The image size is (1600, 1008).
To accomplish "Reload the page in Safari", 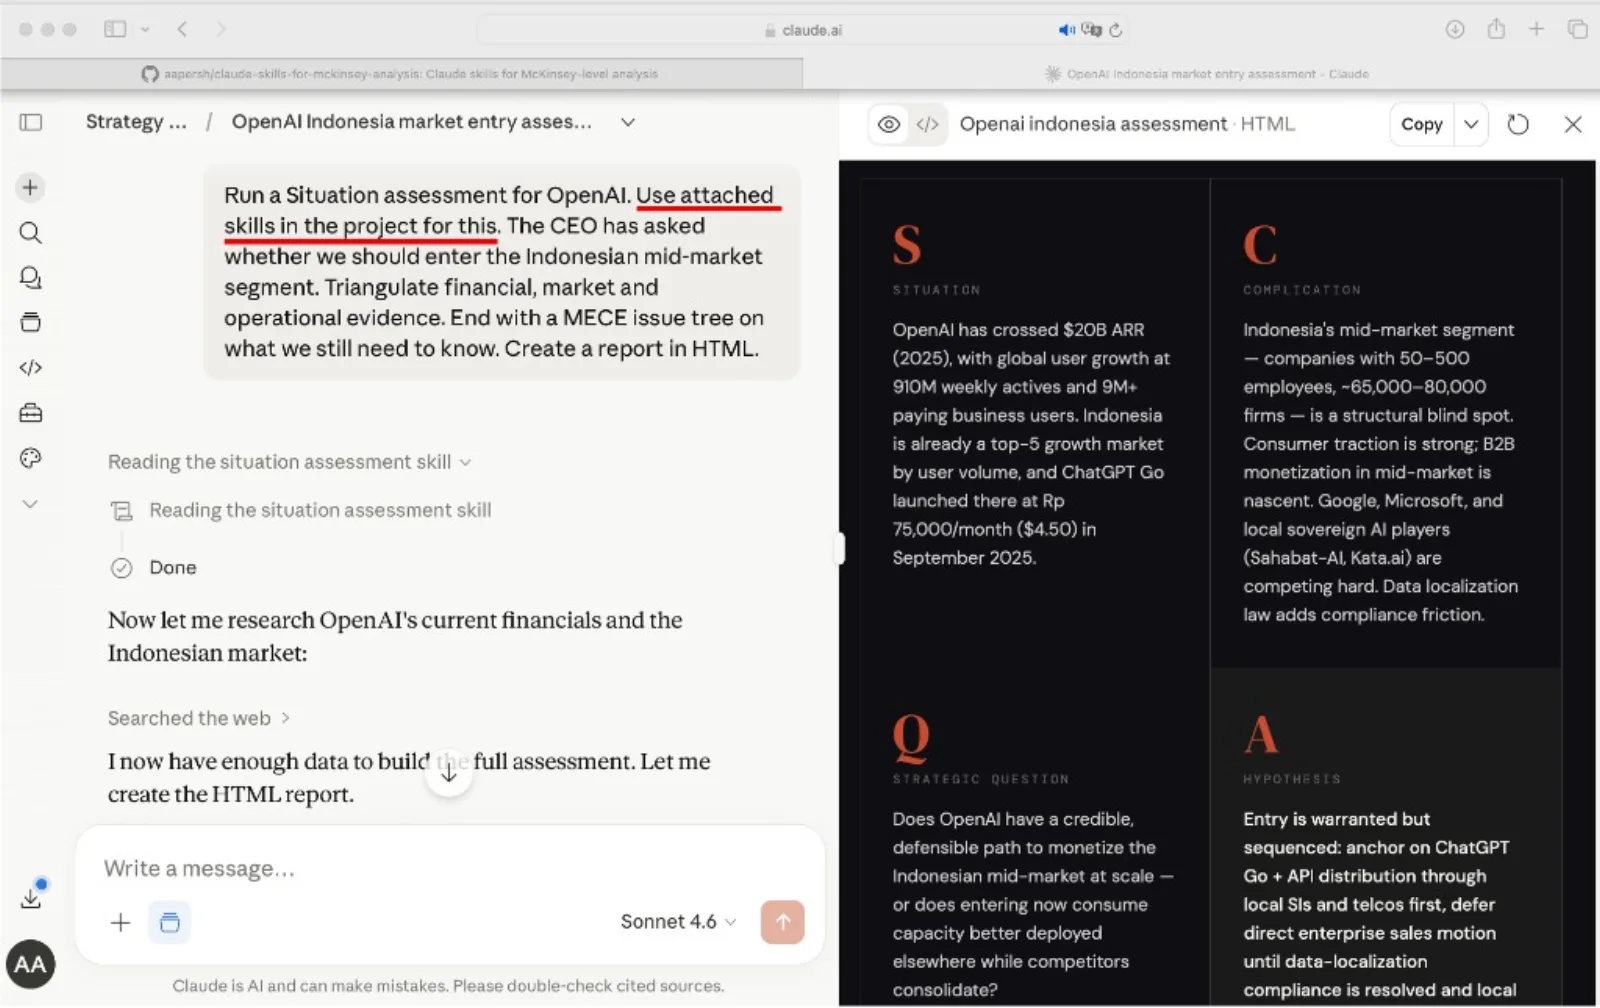I will click(x=1116, y=30).
